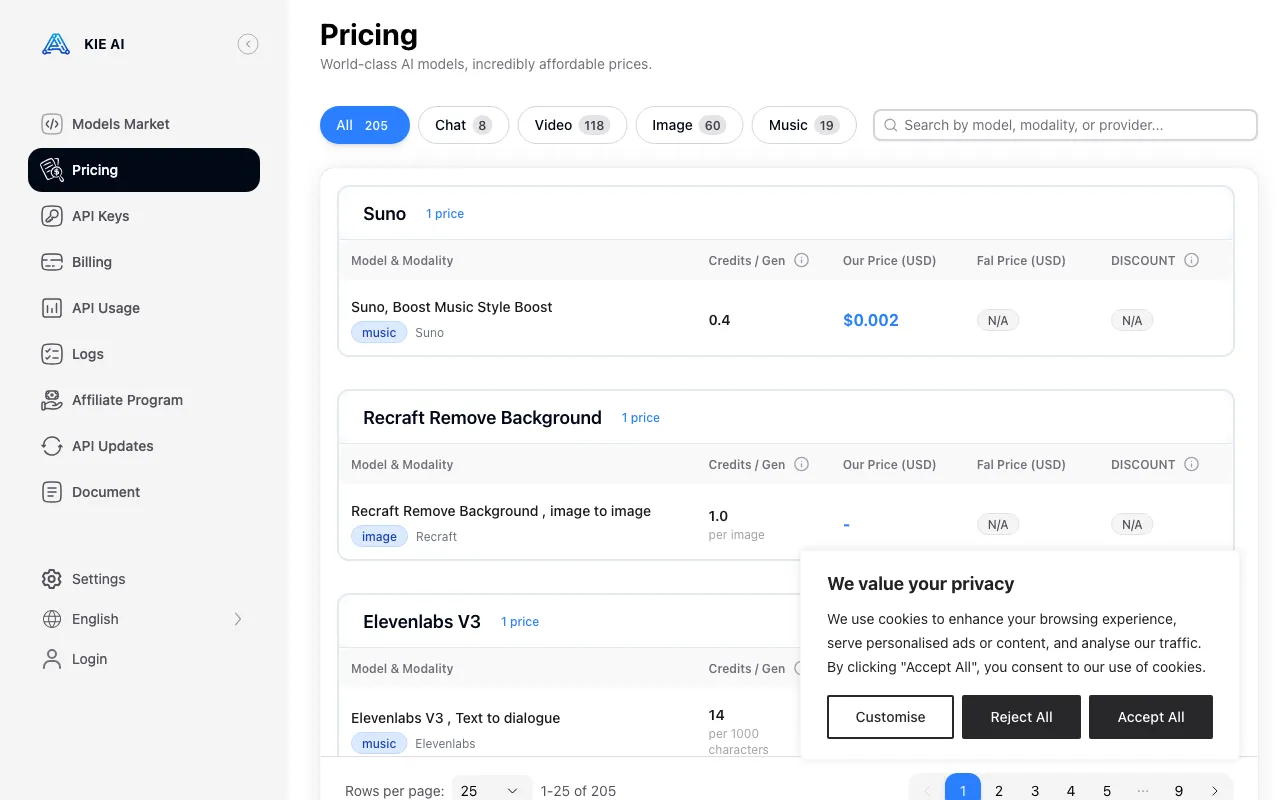Open the Models Market page
1280x800 pixels.
[144, 124]
